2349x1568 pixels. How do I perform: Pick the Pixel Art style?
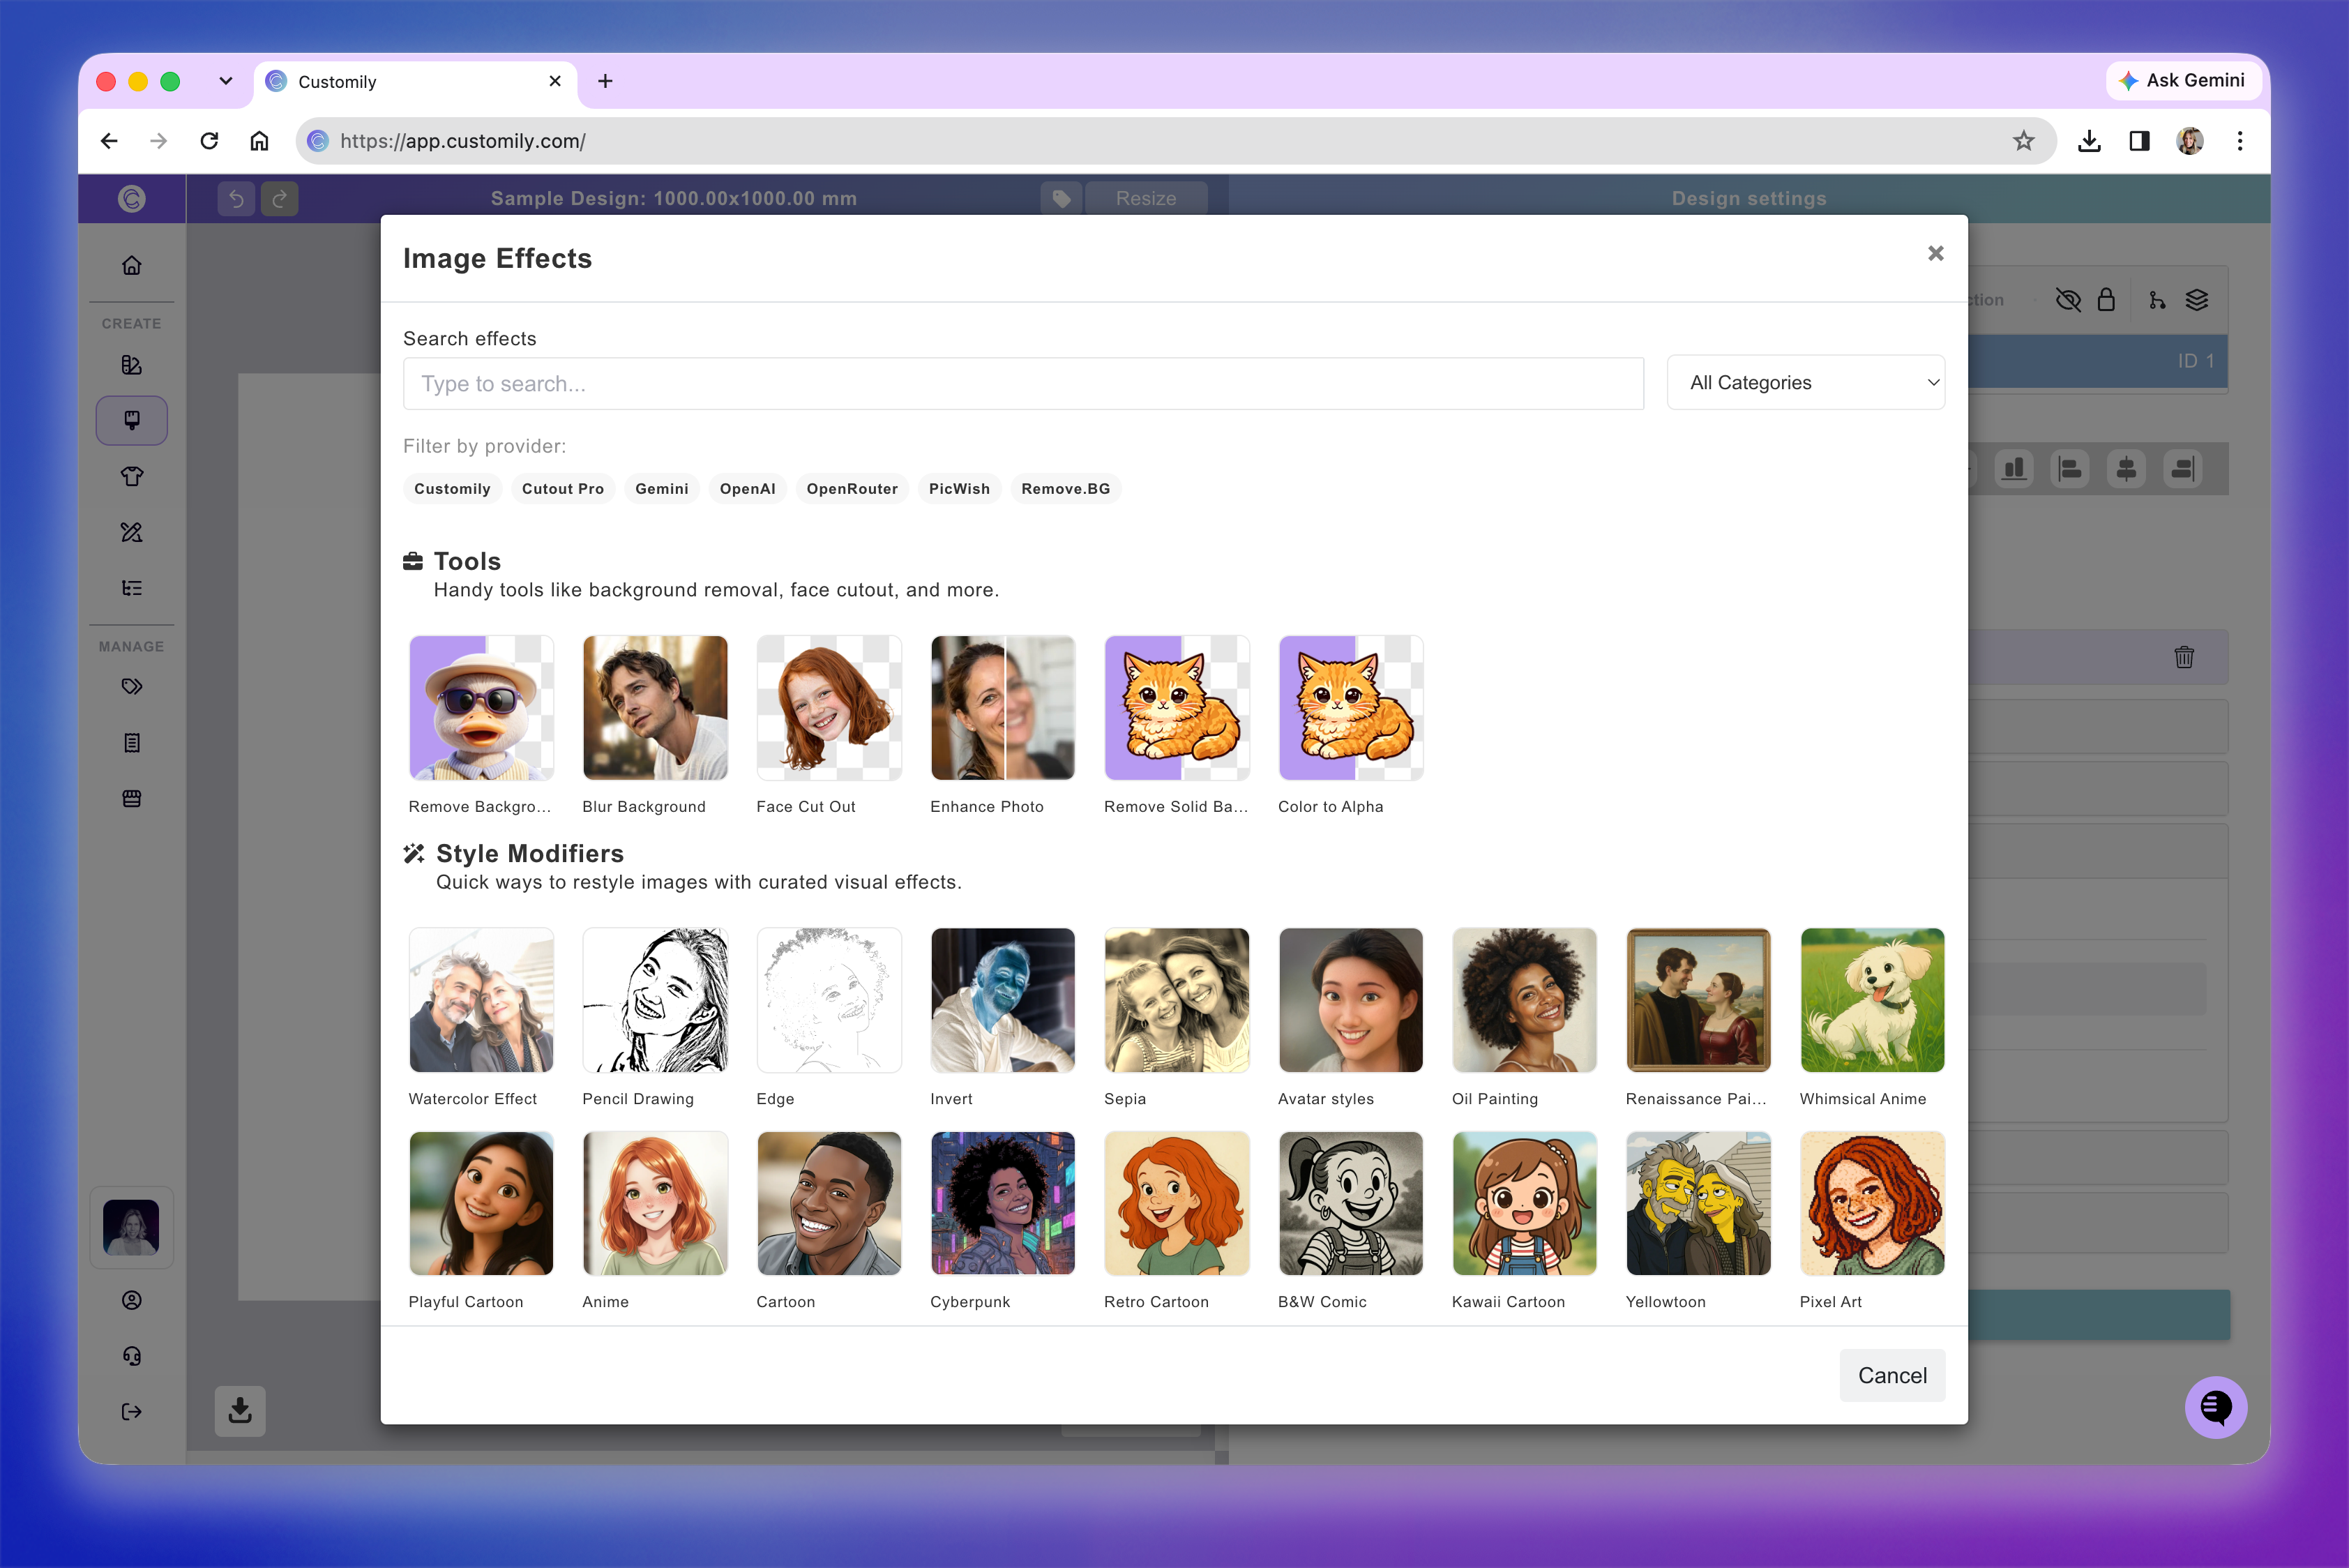[1872, 1203]
